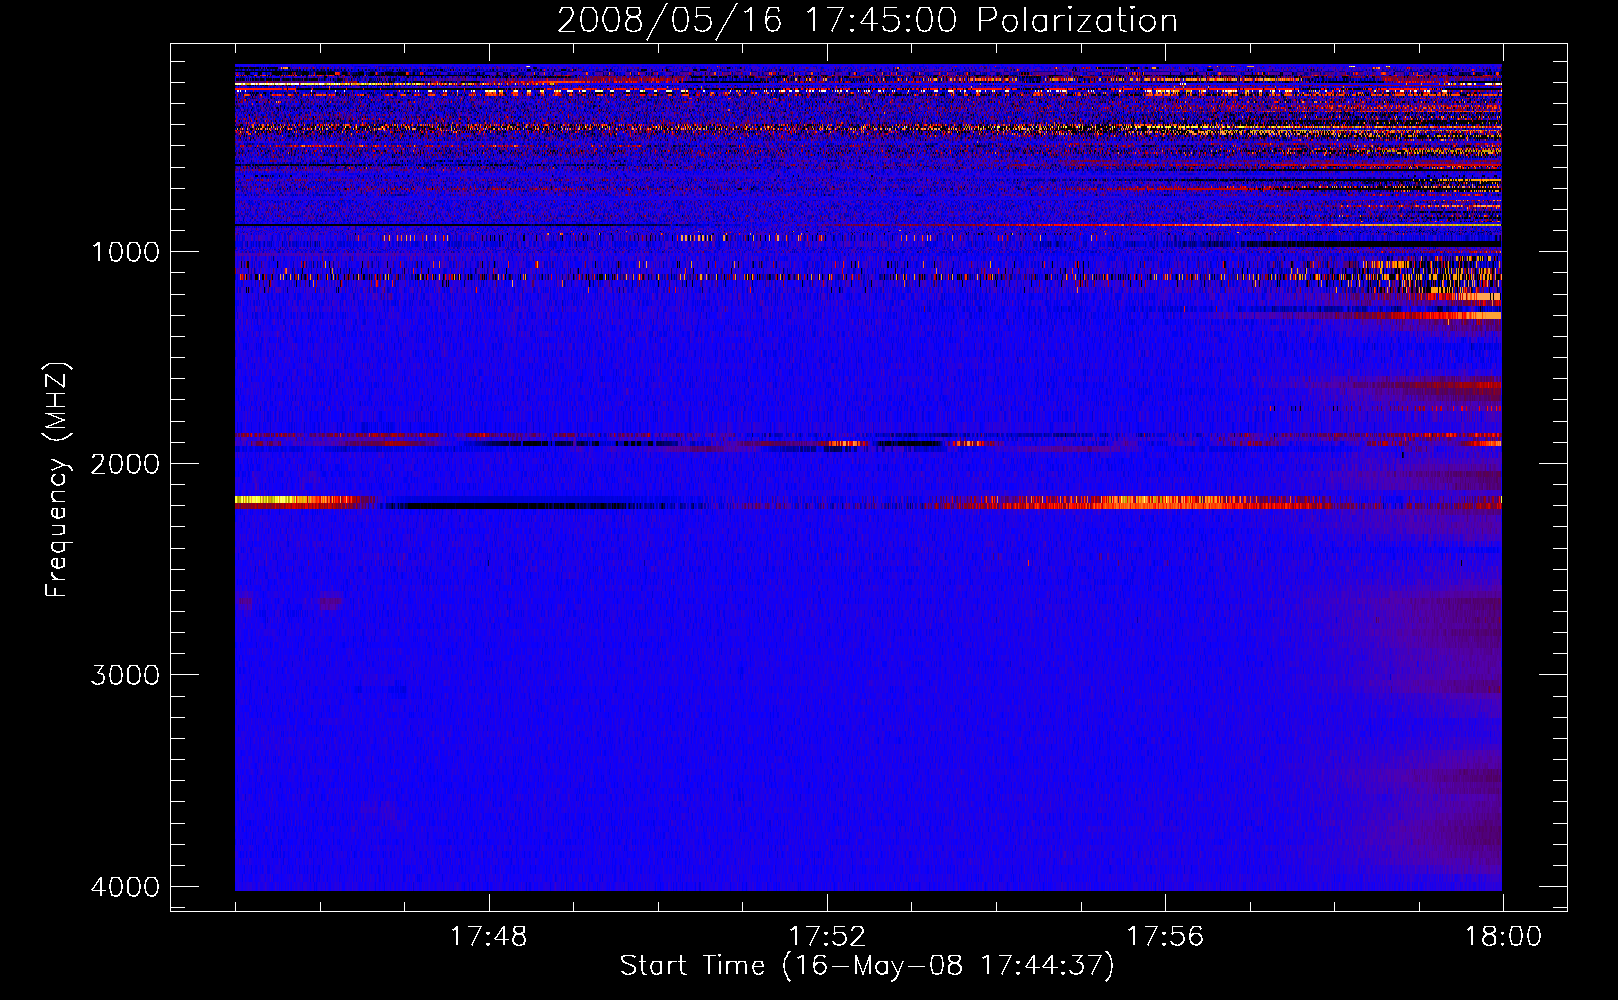1618x1000 pixels.
Task: Click the 17:56 time tick label
Action: tap(1165, 937)
